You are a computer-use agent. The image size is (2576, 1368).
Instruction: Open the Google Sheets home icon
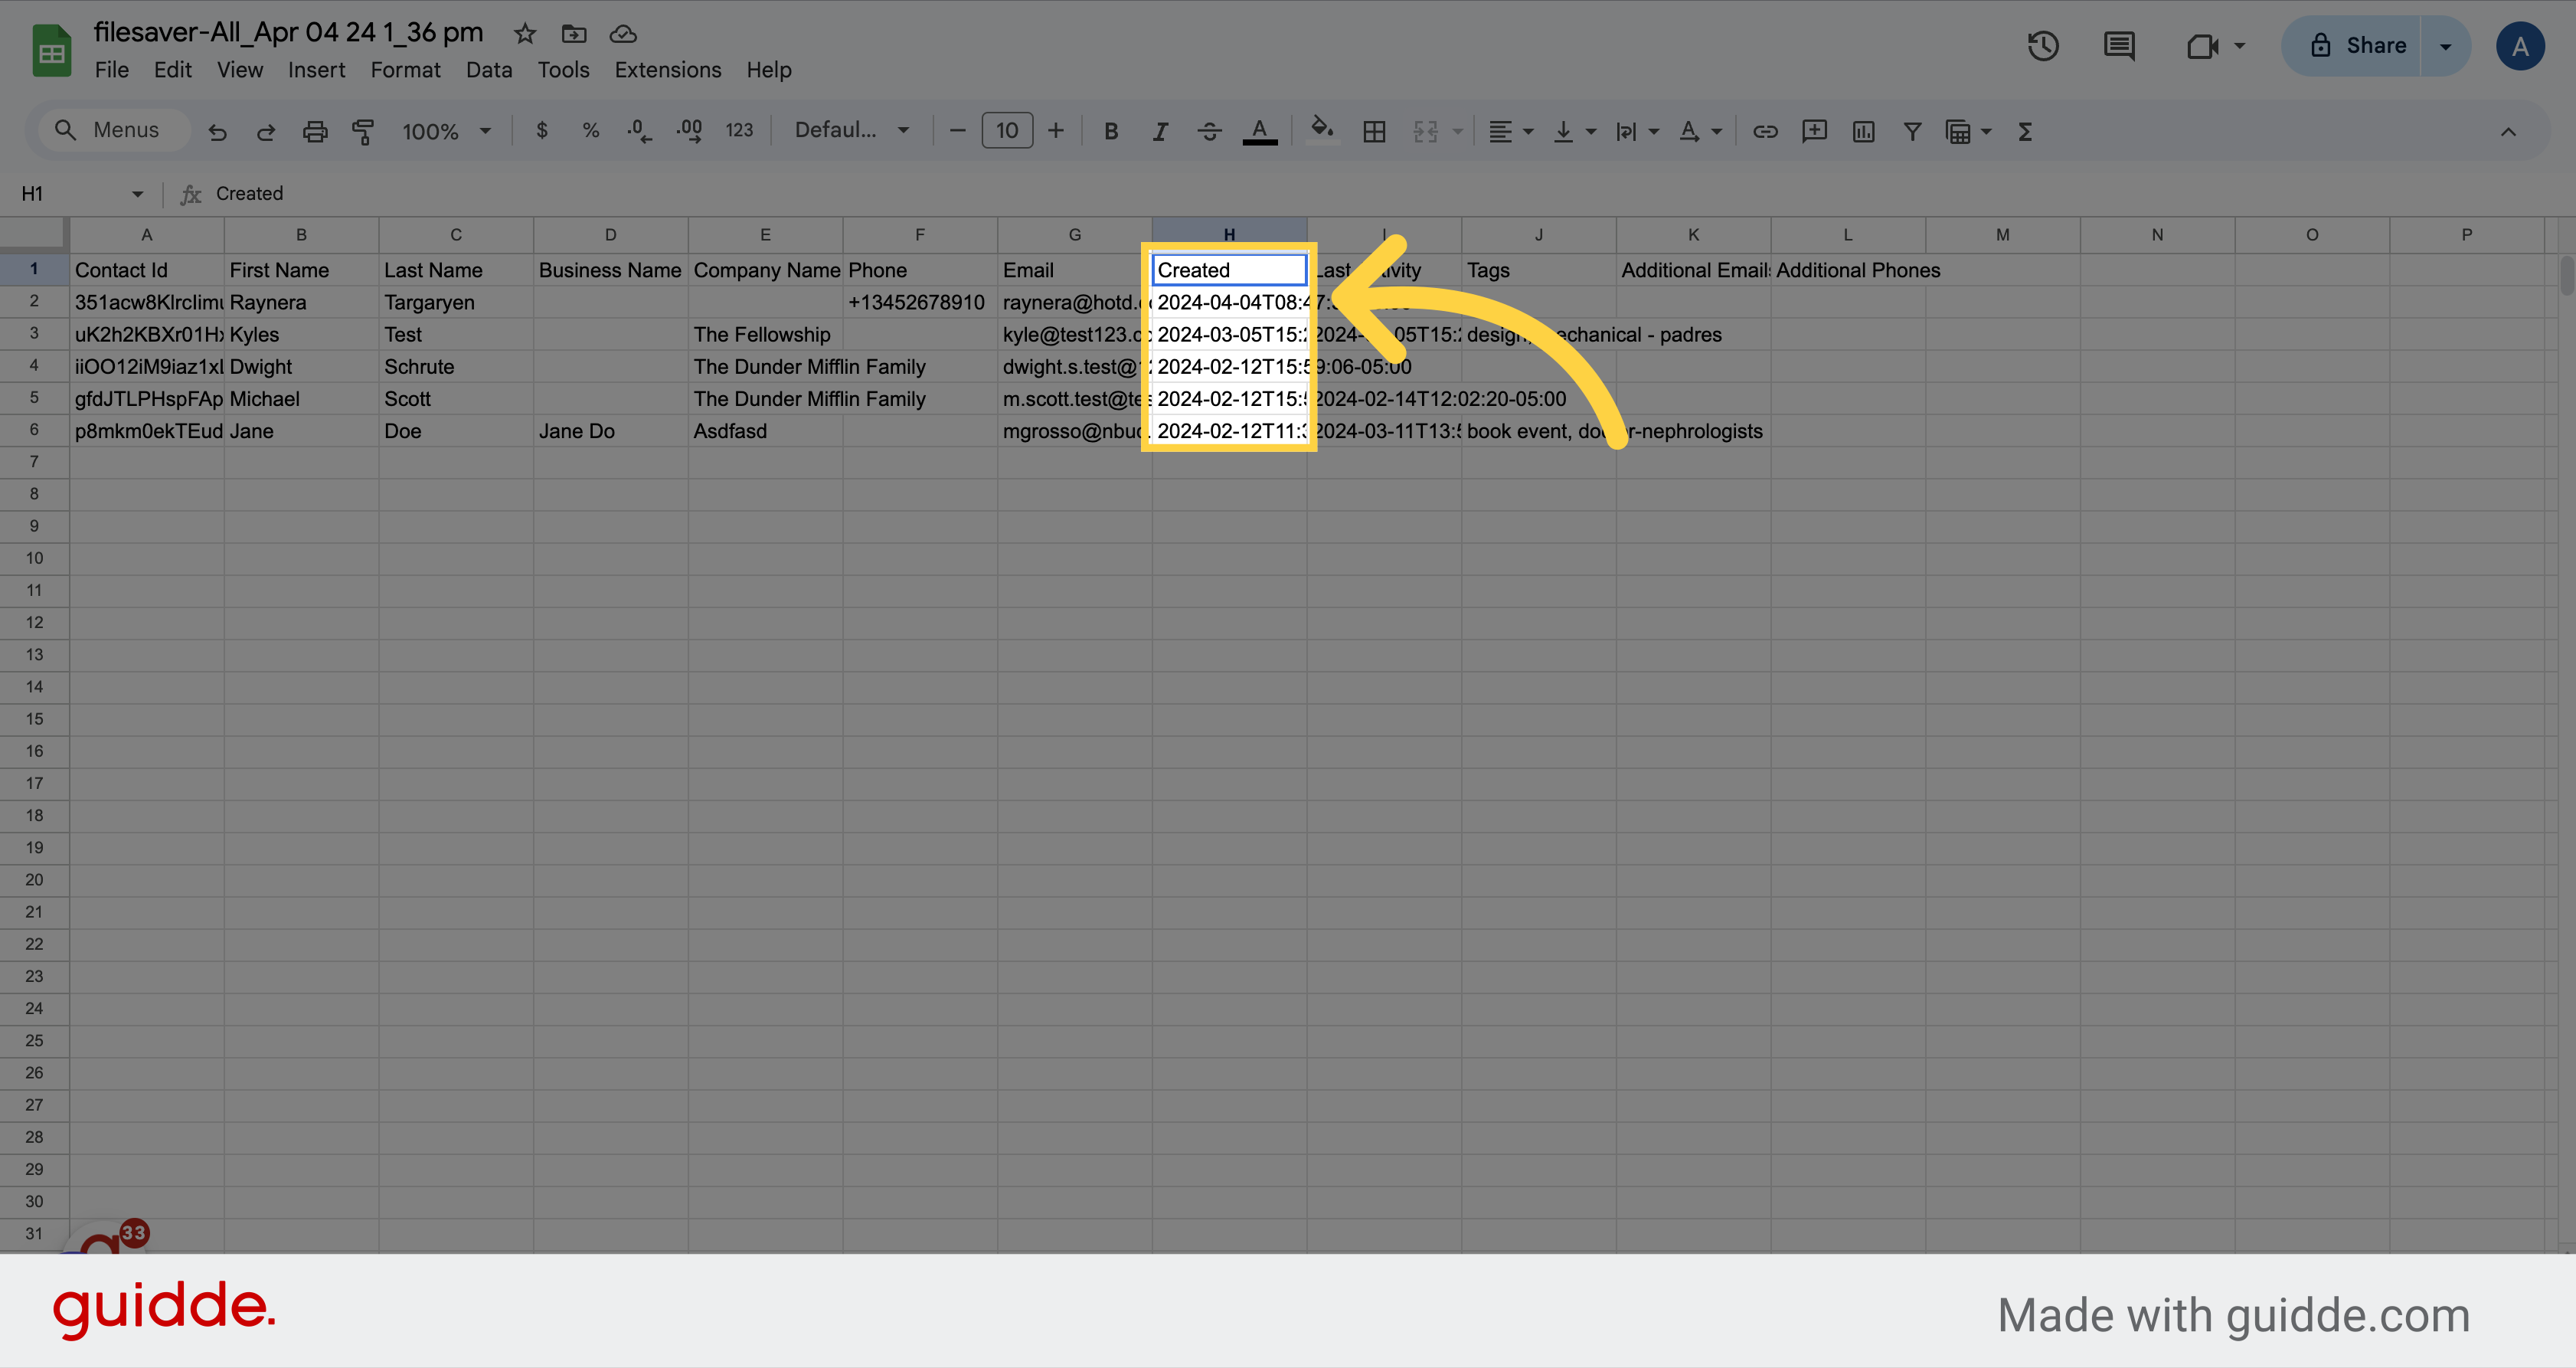coord(52,50)
